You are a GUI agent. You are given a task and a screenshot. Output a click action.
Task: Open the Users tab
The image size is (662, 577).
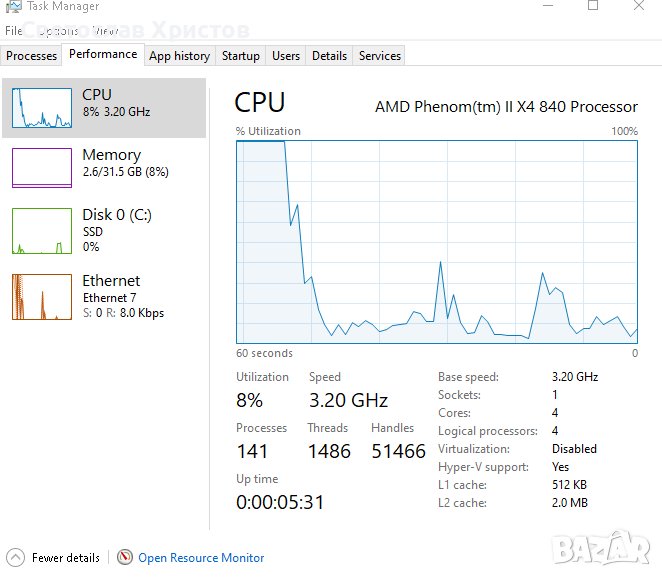tap(286, 56)
